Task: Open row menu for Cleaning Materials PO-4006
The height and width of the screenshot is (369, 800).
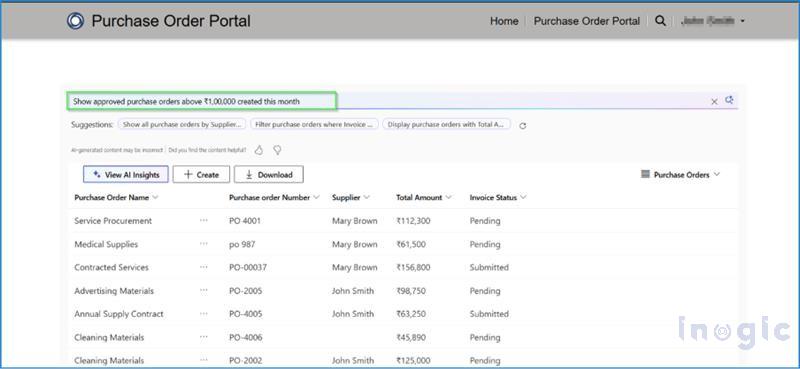Action: click(x=204, y=337)
